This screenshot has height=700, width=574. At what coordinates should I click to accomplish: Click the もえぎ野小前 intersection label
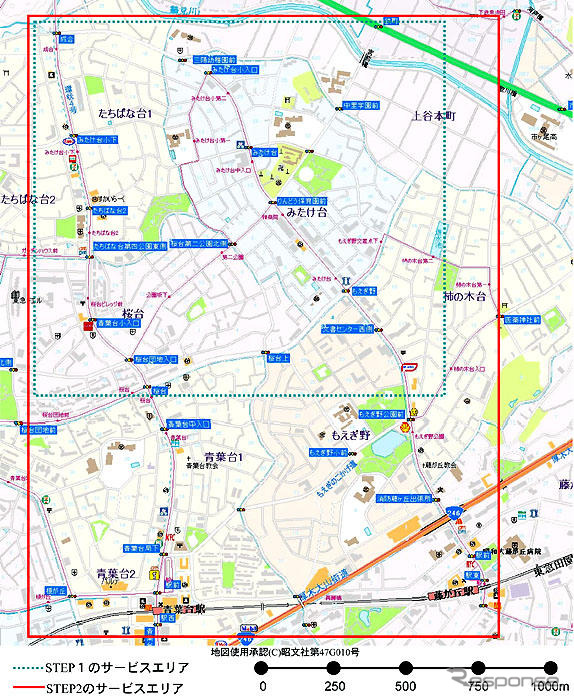click(328, 452)
